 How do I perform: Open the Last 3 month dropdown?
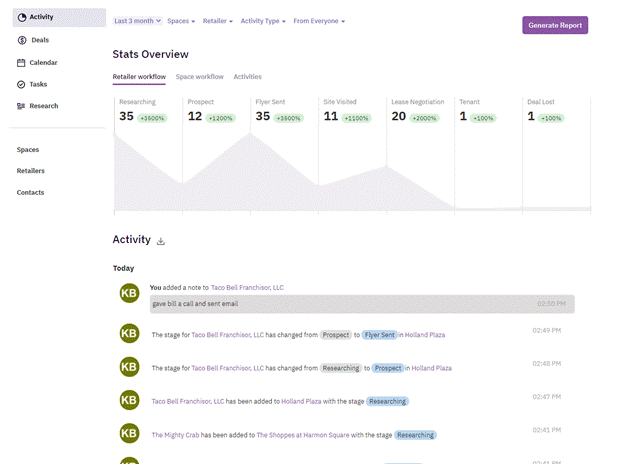138,21
